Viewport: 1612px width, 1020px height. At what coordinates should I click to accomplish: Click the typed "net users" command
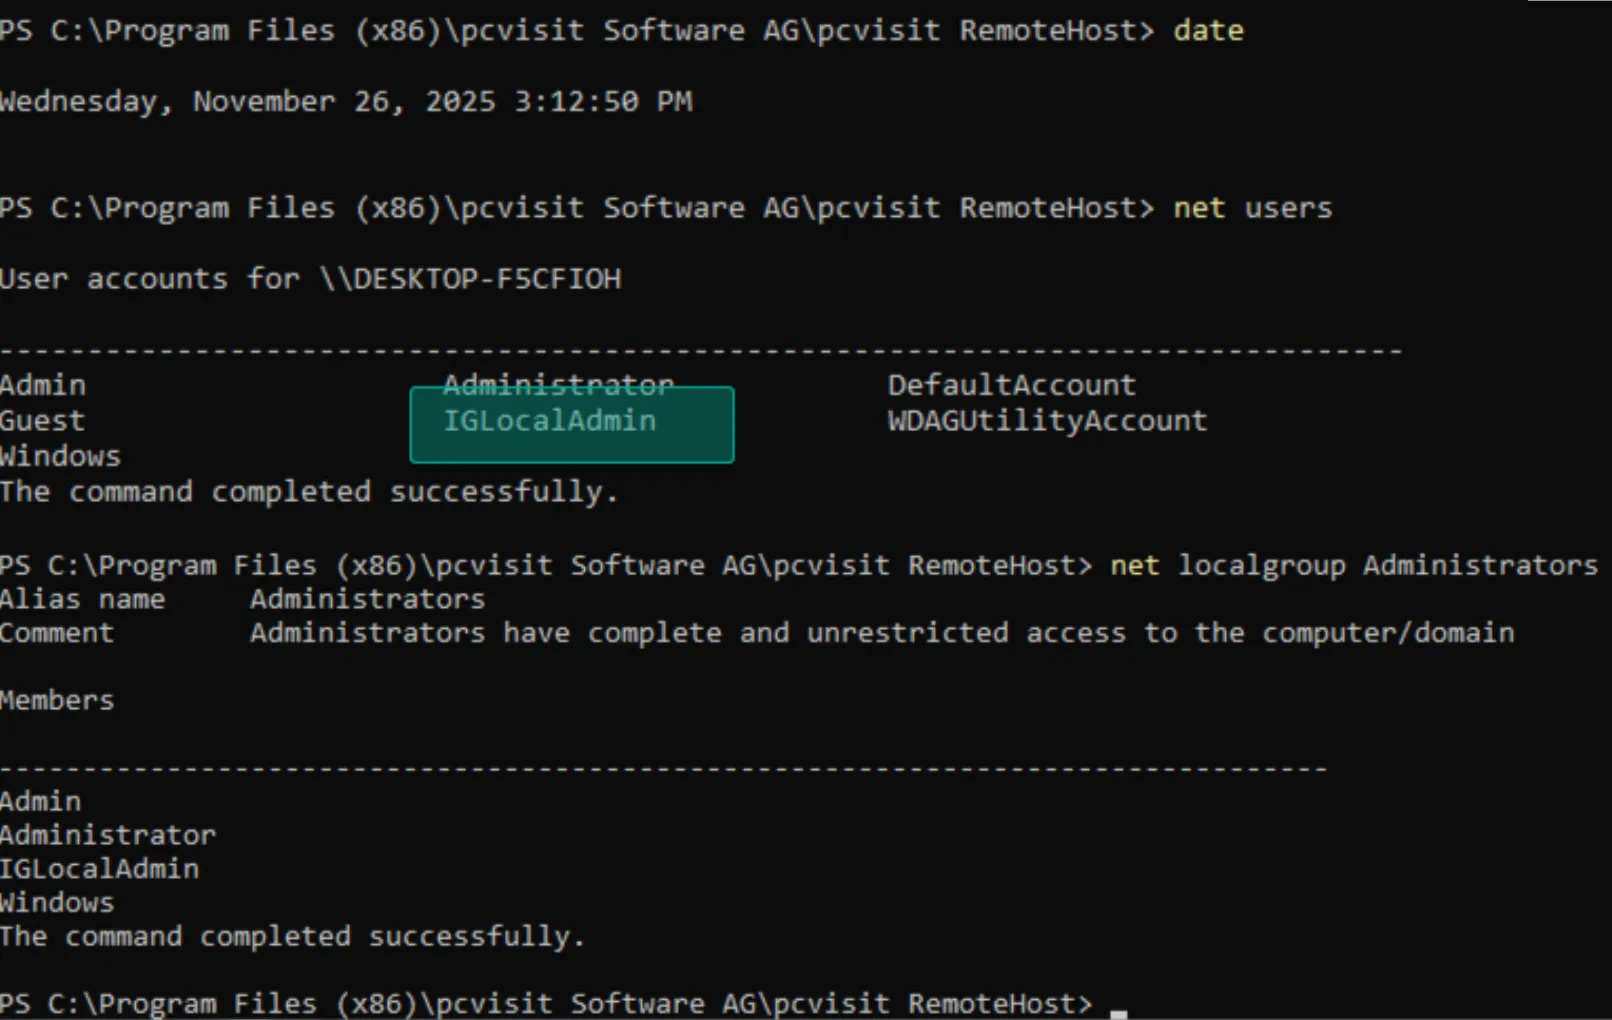click(x=1252, y=208)
